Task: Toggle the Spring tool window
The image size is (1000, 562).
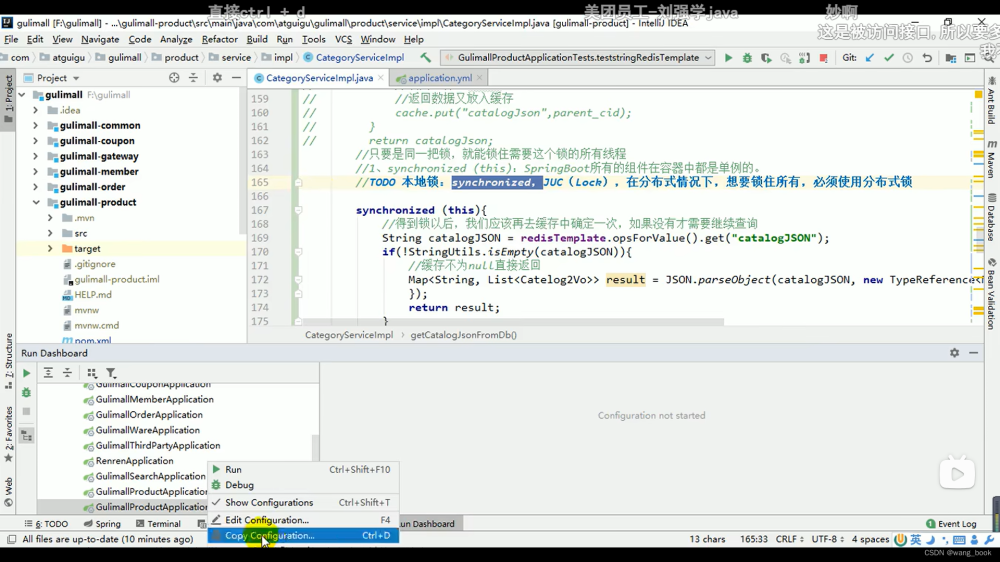Action: coord(102,524)
